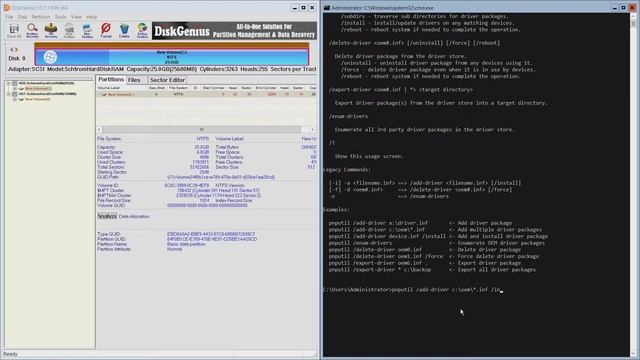The image size is (640, 360).
Task: Open the View menu
Action: point(76,17)
